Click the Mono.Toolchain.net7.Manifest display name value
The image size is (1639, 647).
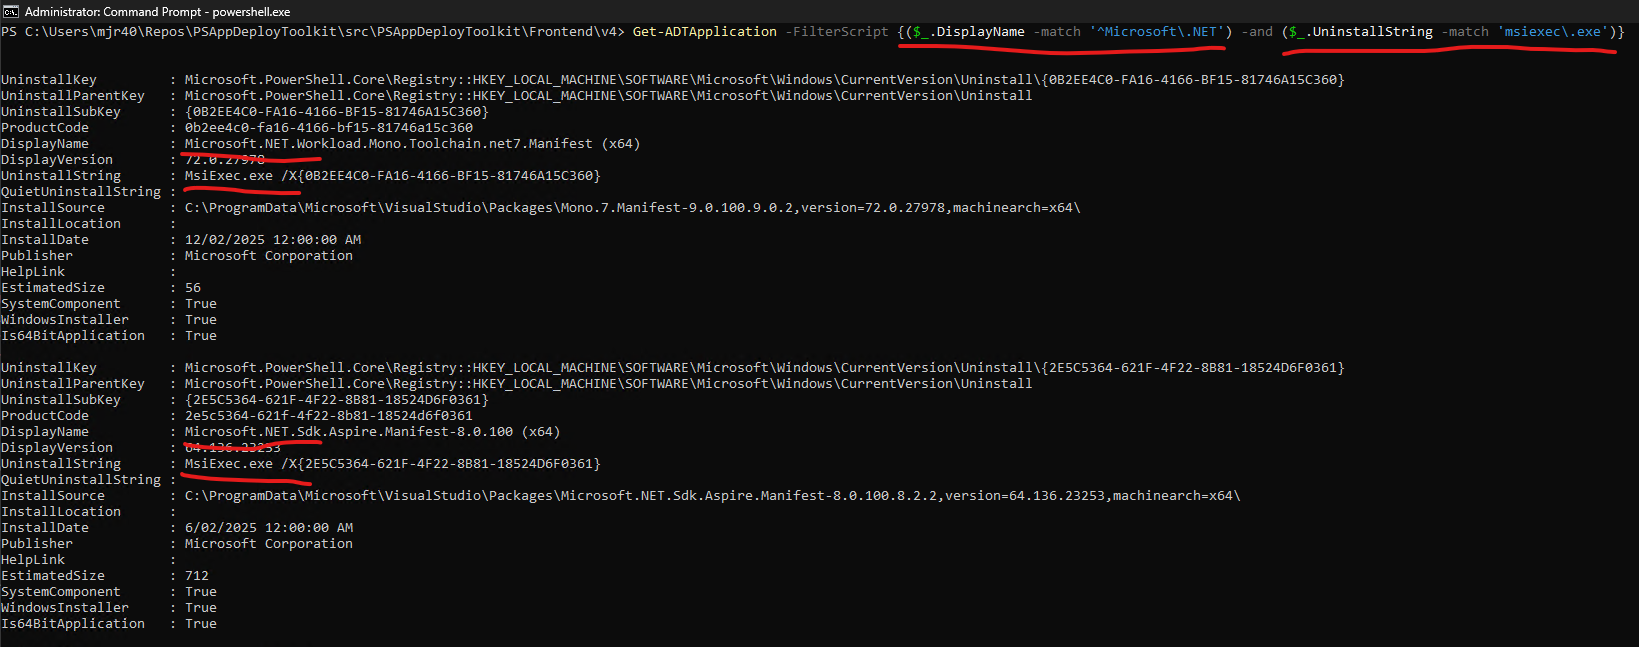[x=412, y=144]
